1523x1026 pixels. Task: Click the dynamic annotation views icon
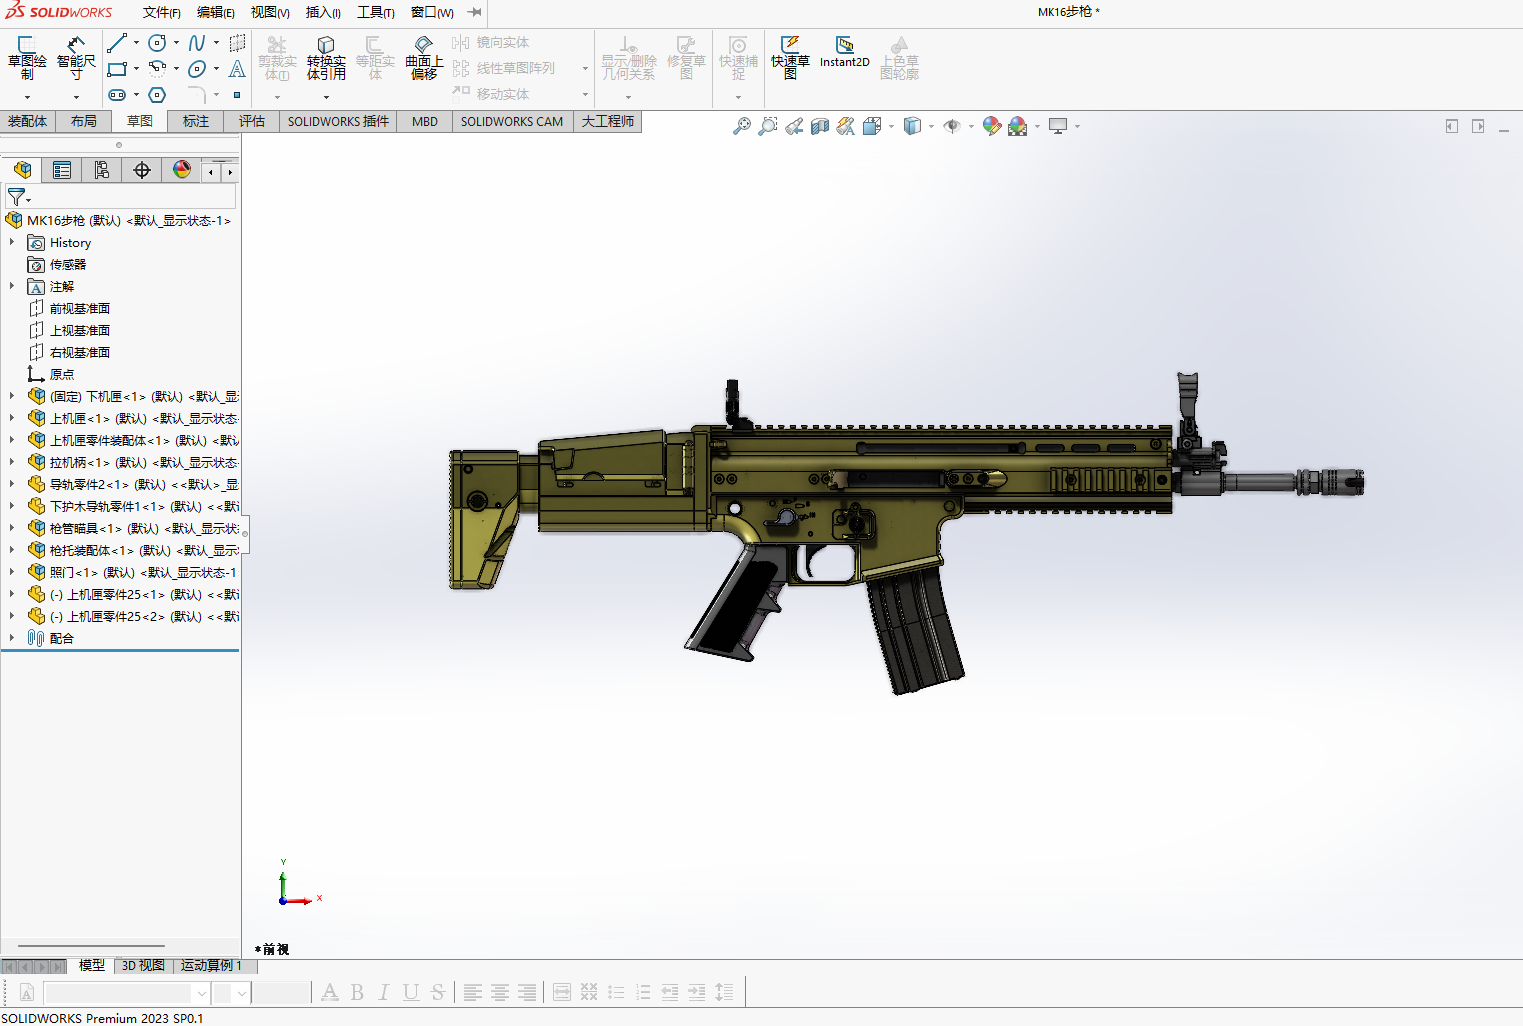pos(846,126)
